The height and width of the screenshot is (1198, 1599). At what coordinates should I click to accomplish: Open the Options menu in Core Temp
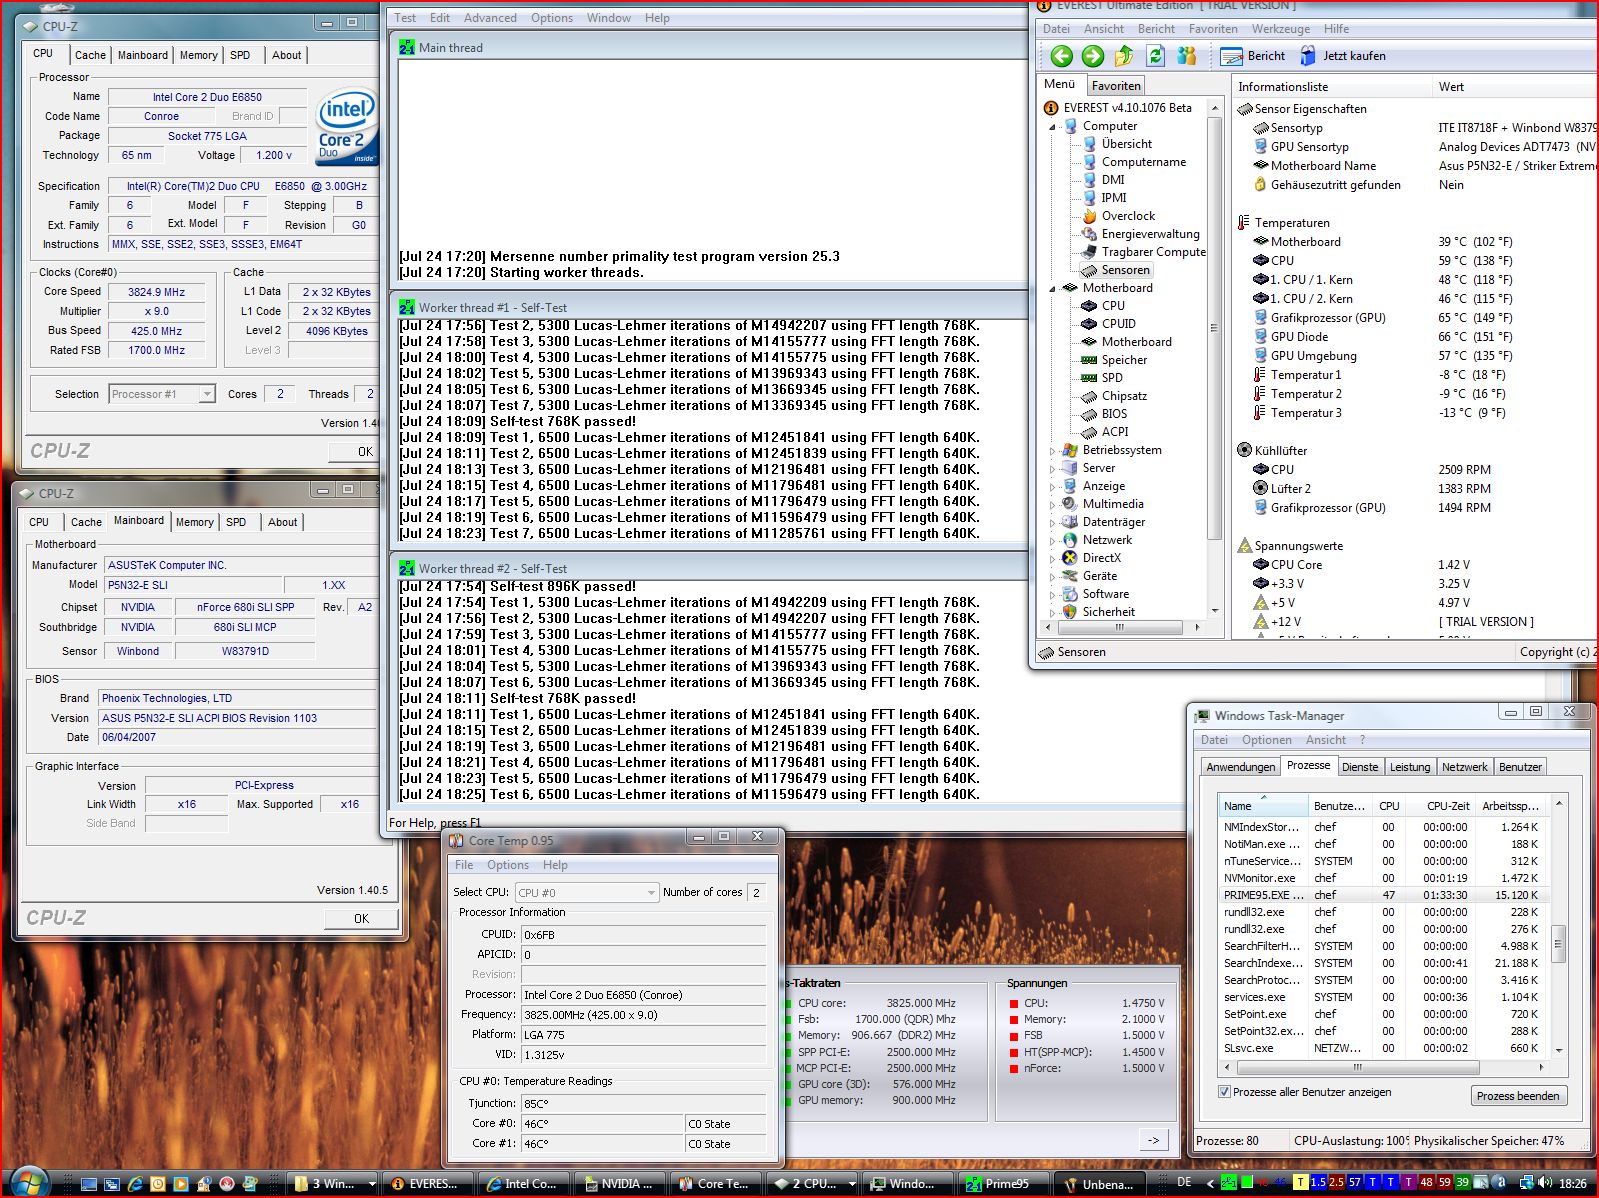pos(508,865)
